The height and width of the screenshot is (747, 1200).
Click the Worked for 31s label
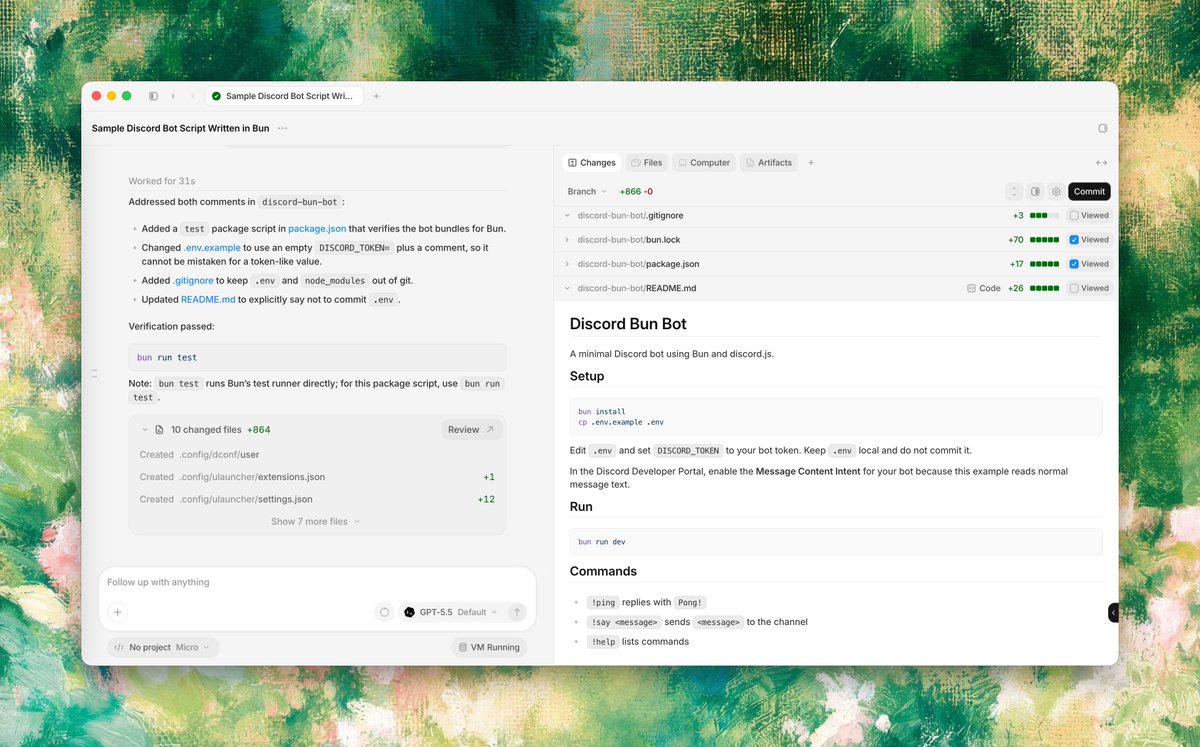(x=162, y=181)
